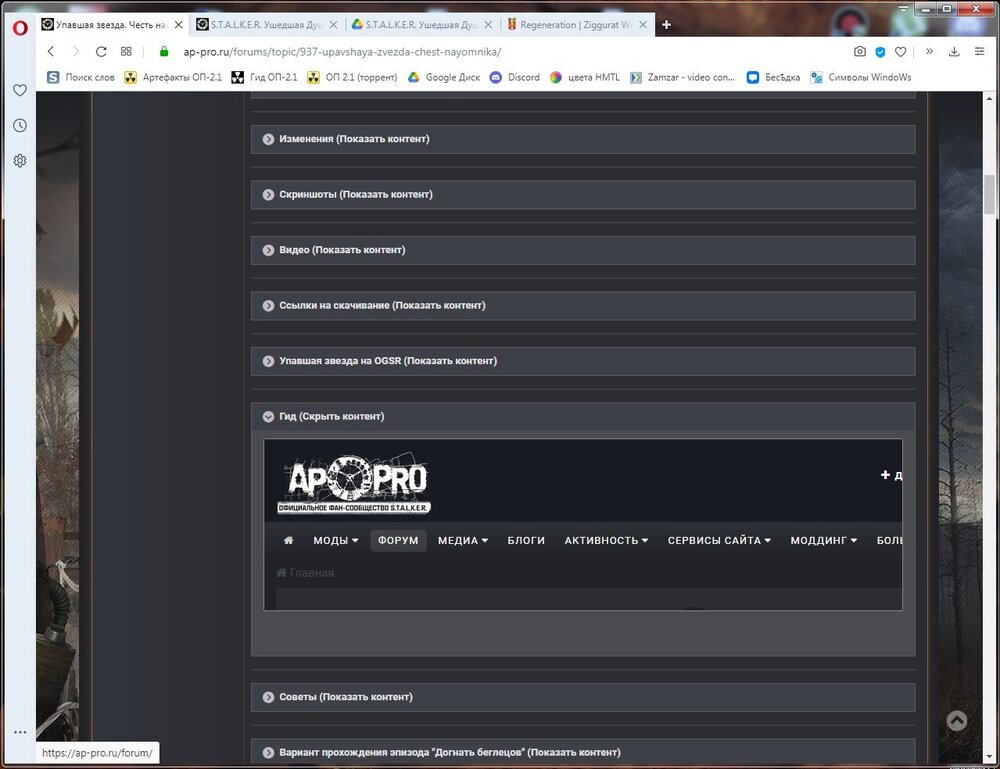
Task: Open the ad-blocker shield icon in address bar
Action: click(880, 51)
